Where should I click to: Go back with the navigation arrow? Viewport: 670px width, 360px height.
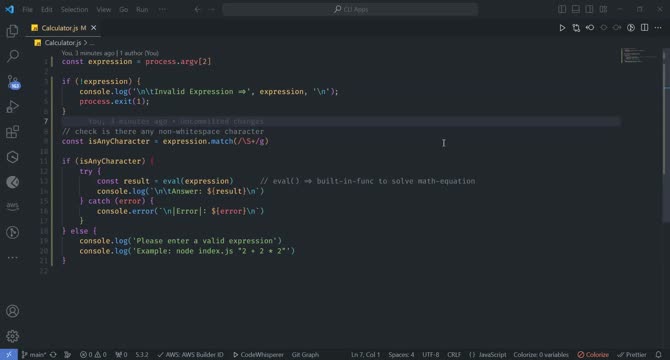tap(197, 9)
